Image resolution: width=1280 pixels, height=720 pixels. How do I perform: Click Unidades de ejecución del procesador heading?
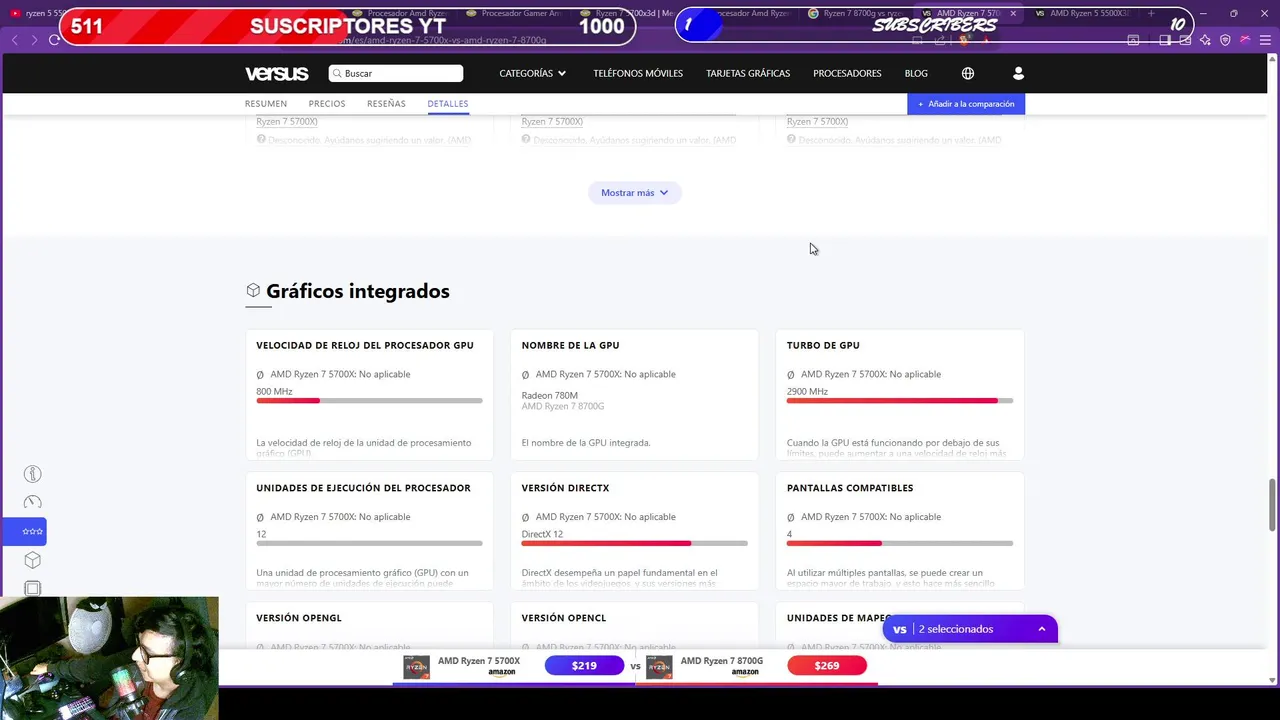[363, 488]
